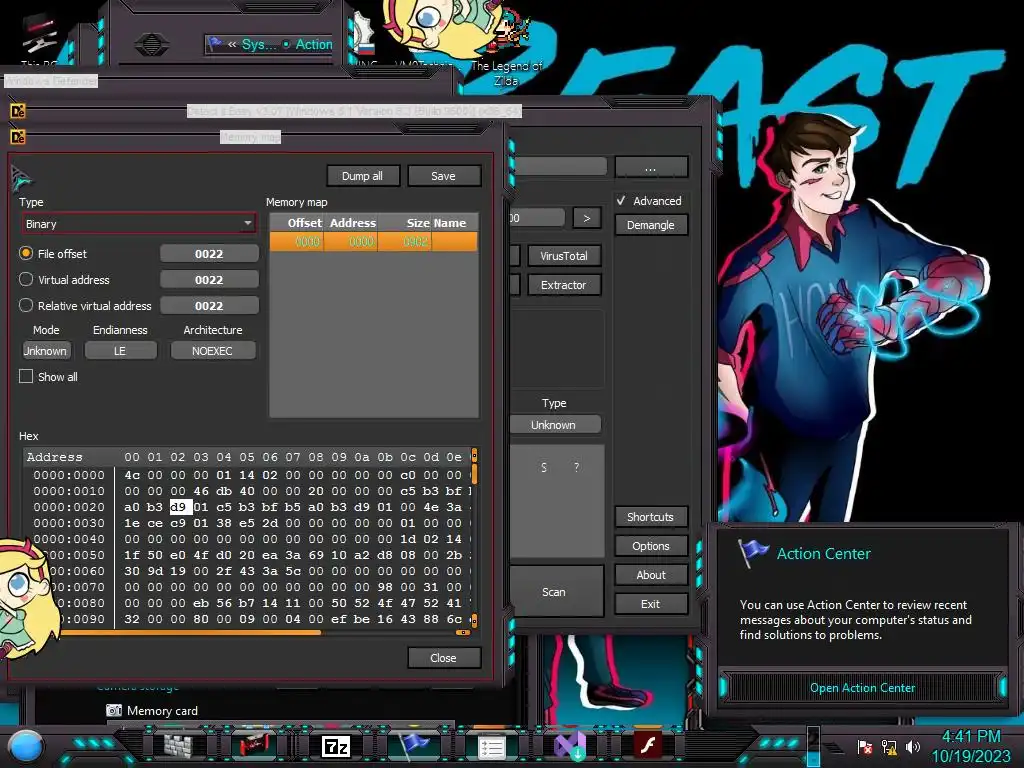Open the red-black app icon beside firewall

click(x=255, y=746)
